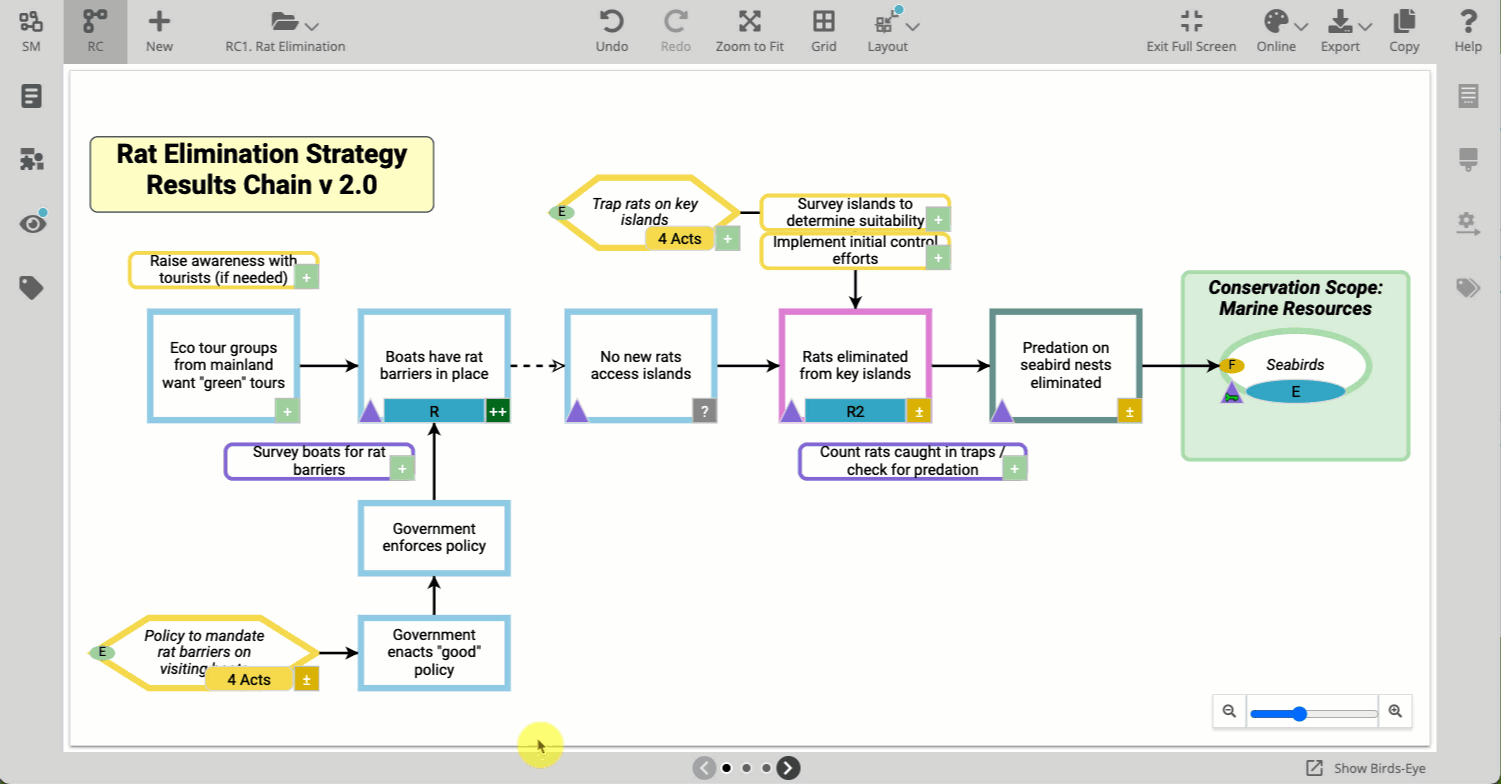Toggle the eye visibility icon in sidebar

32,223
